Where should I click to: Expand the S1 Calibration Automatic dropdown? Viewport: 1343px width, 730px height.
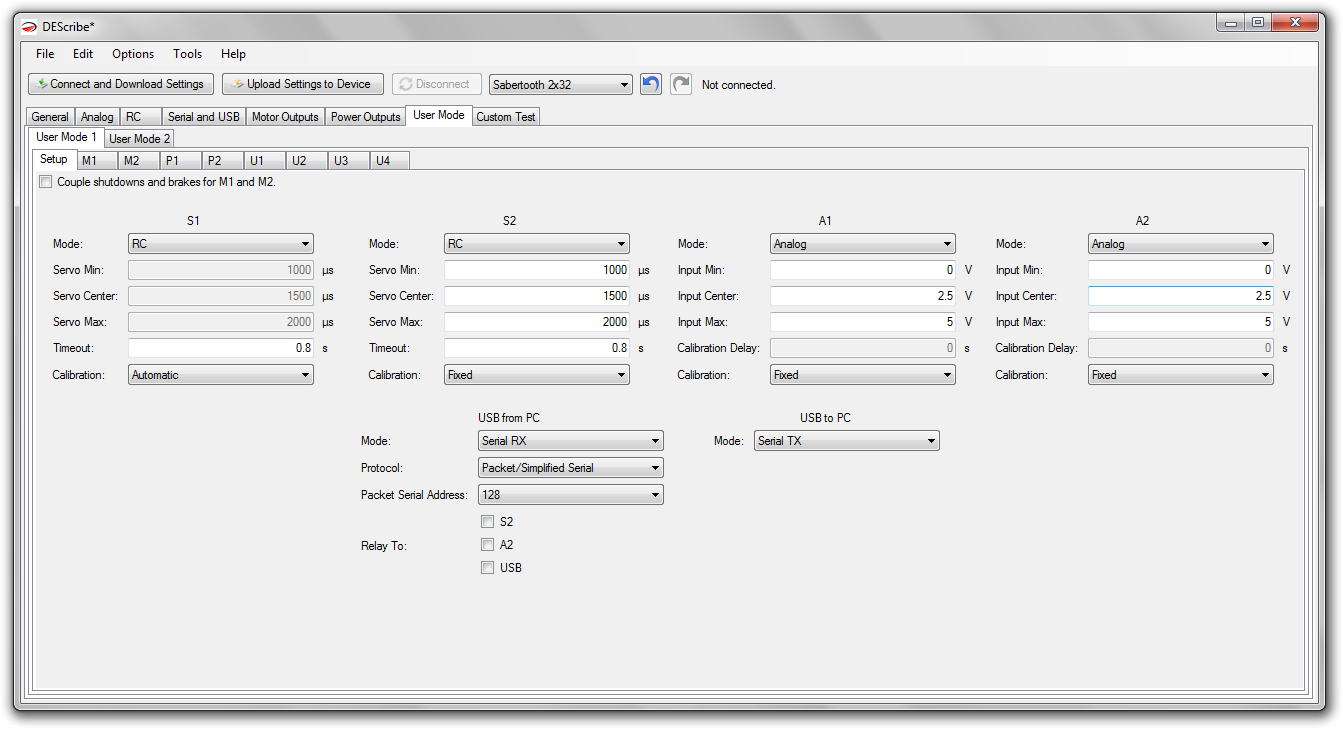tap(221, 375)
